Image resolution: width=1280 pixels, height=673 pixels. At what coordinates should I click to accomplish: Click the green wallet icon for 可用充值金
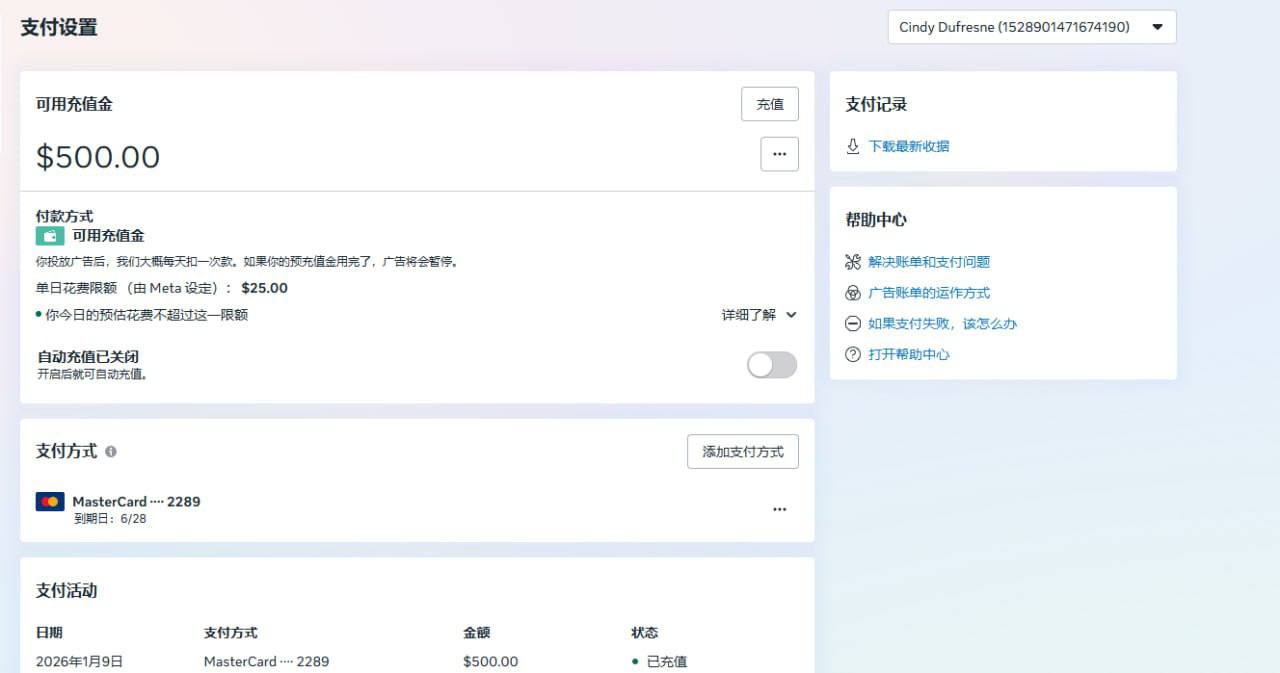point(50,236)
